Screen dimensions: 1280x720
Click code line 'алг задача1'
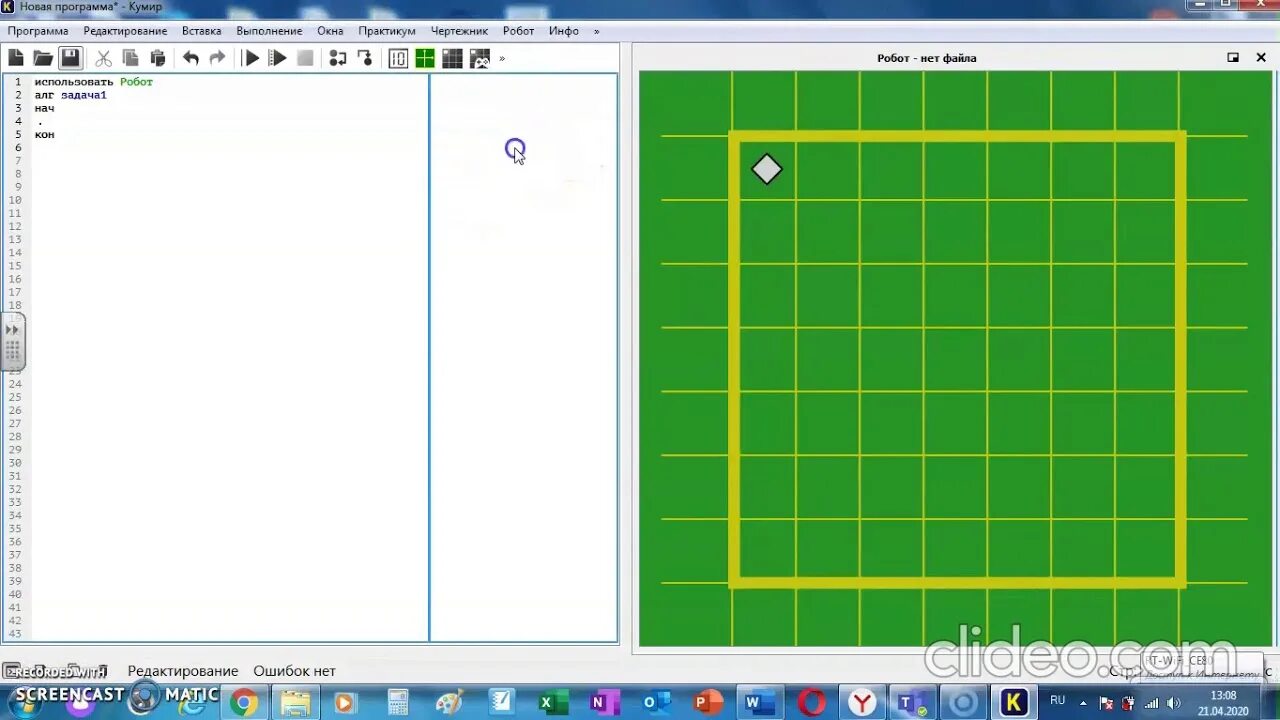pos(70,95)
